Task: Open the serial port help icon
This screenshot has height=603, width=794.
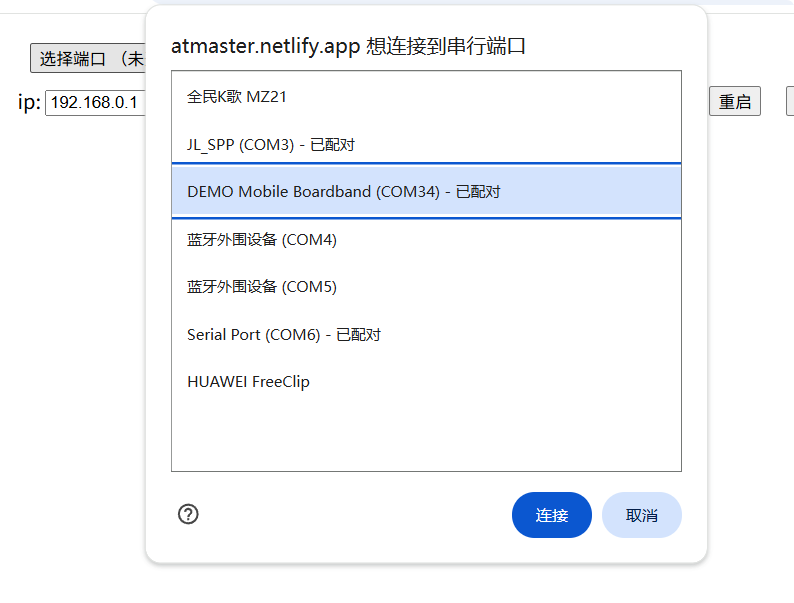Action: click(x=188, y=514)
